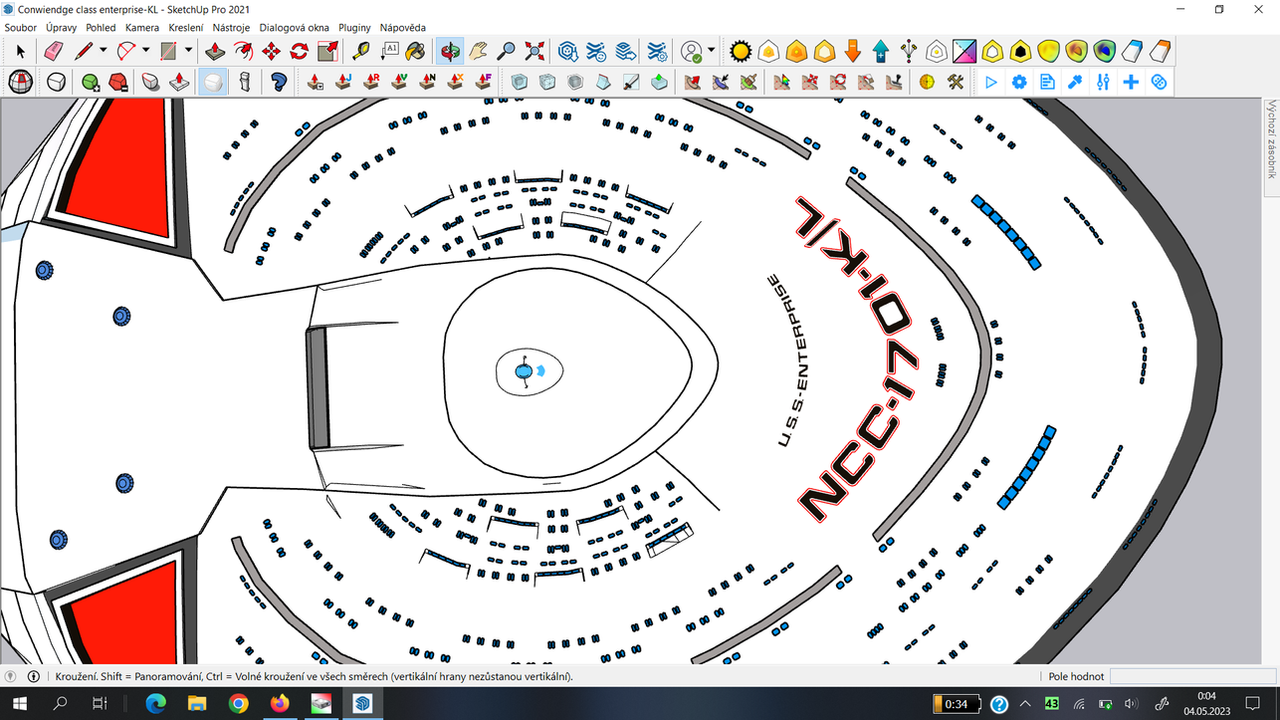Image resolution: width=1280 pixels, height=720 pixels.
Task: Select the Arc tool
Action: (127, 51)
